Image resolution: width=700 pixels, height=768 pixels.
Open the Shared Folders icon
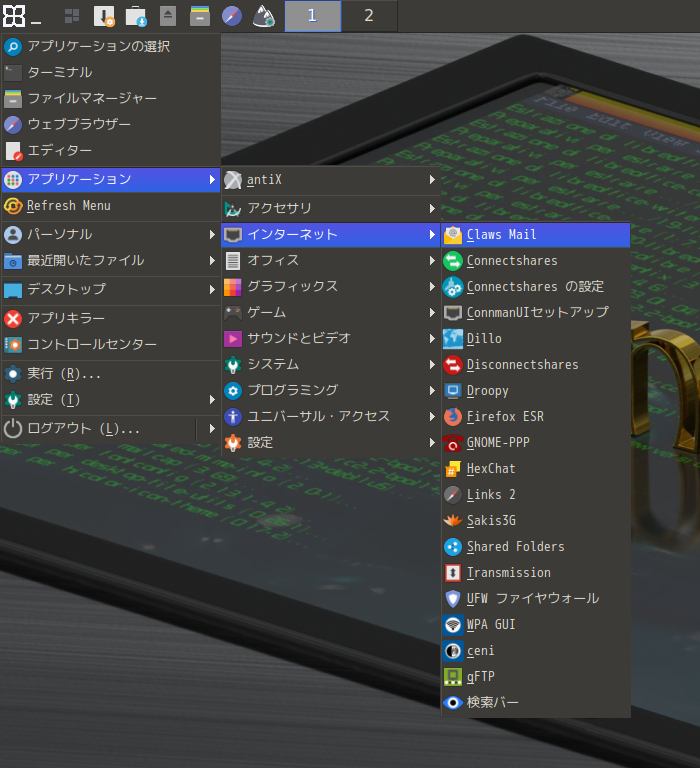click(453, 547)
